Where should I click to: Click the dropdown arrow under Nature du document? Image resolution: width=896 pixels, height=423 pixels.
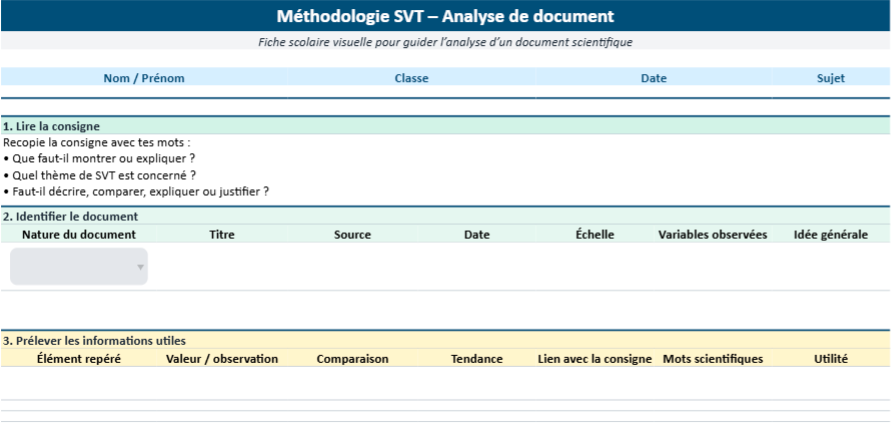pos(140,267)
